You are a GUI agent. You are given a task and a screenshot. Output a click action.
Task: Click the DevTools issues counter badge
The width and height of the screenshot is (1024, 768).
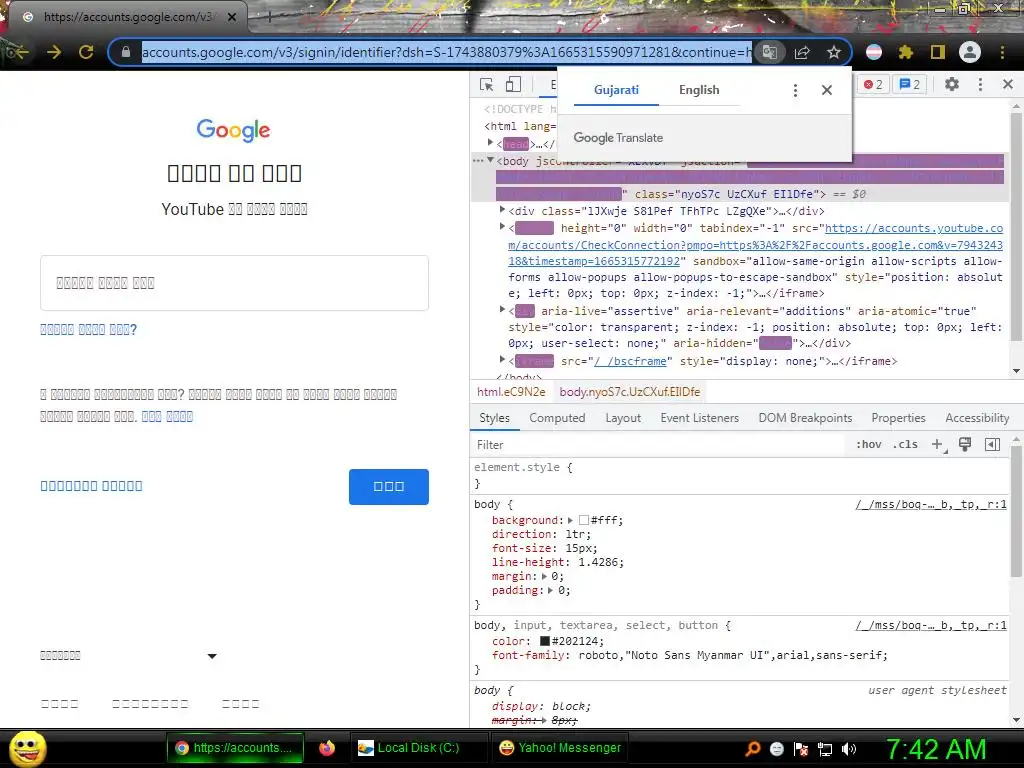click(910, 84)
